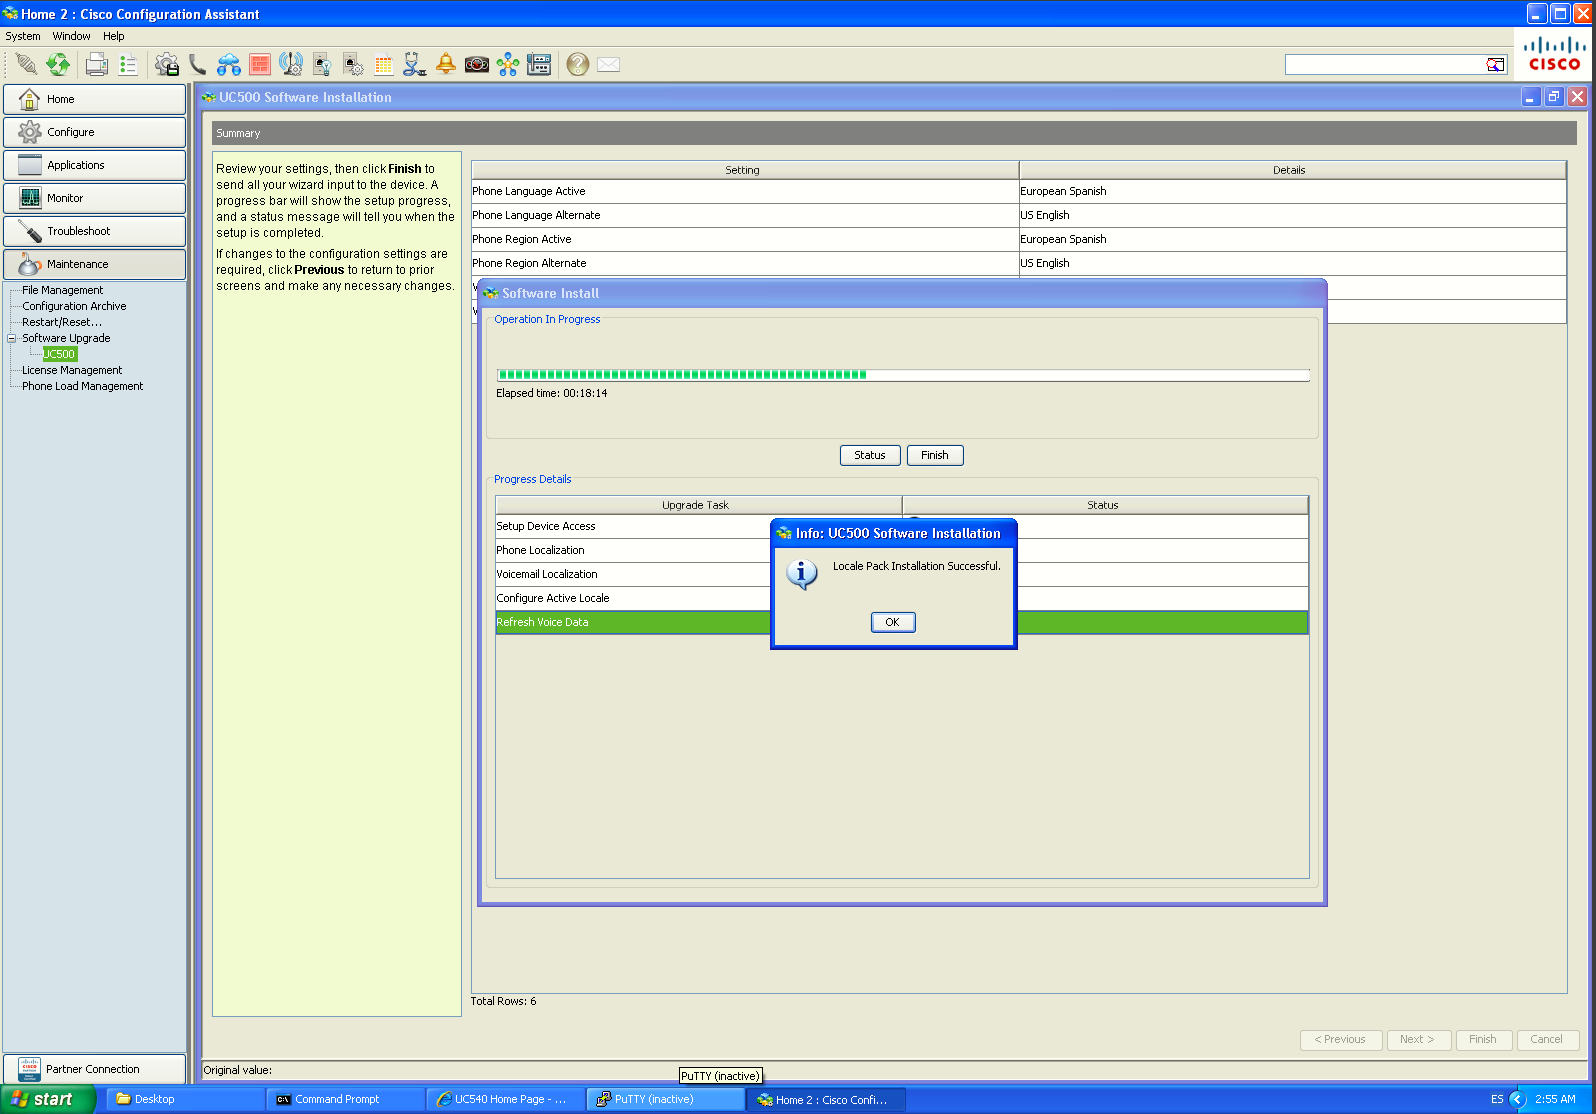Click the Print icon in toolbar
This screenshot has width=1596, height=1114.
coord(97,65)
